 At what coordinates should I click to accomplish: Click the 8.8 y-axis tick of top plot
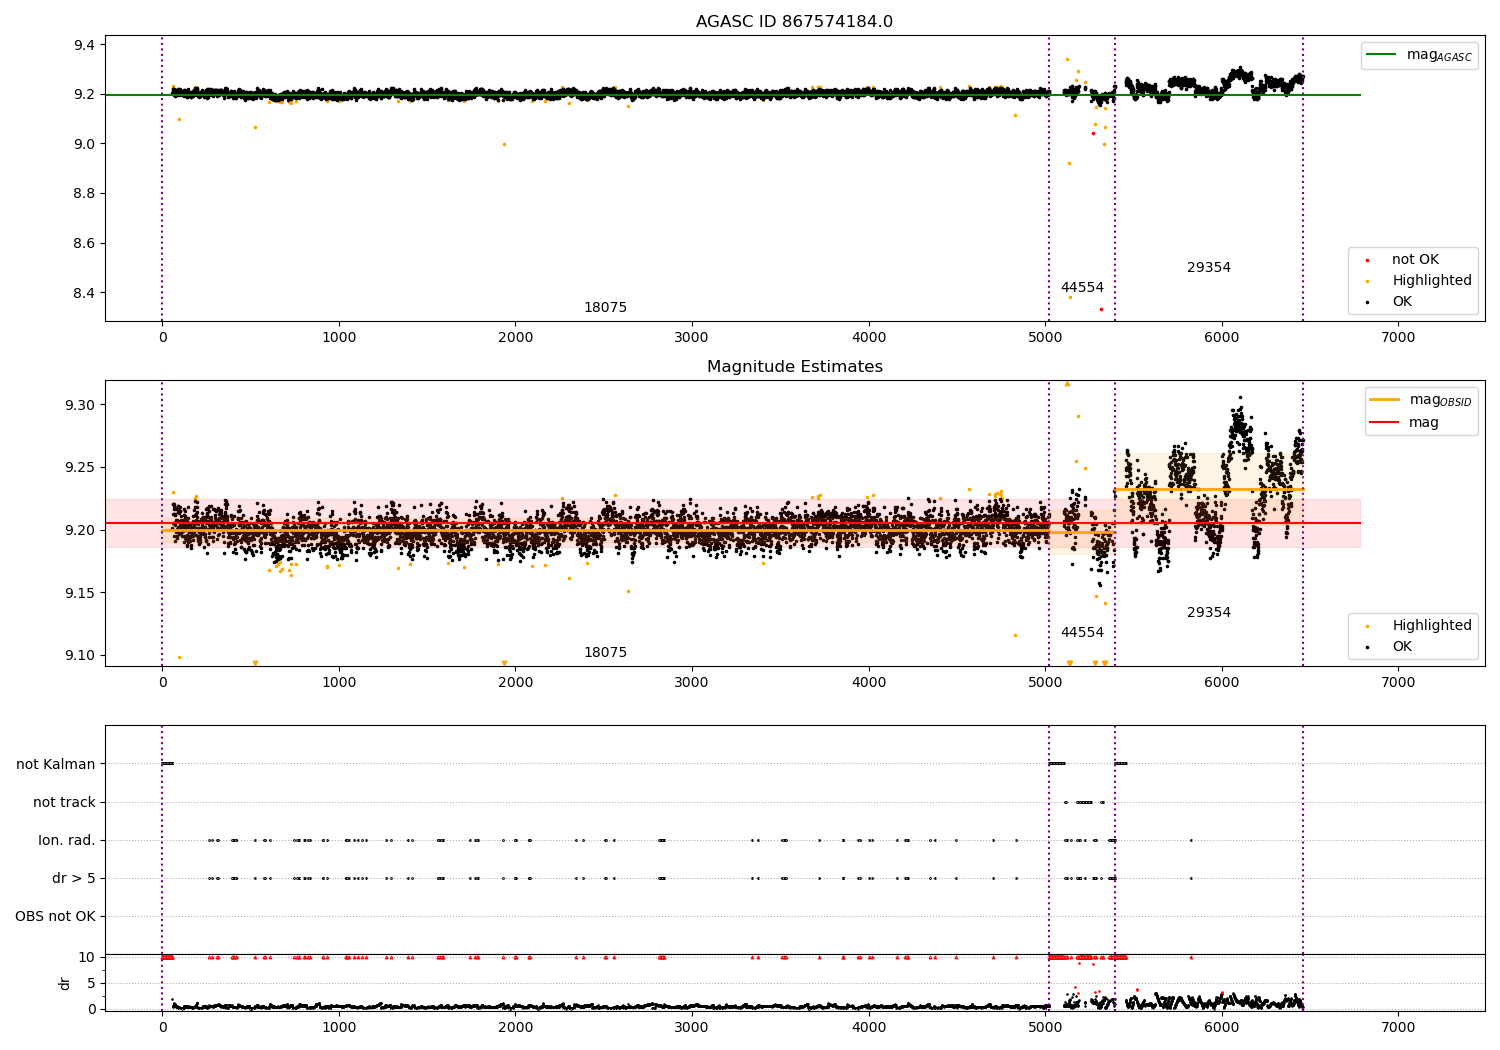click(83, 194)
